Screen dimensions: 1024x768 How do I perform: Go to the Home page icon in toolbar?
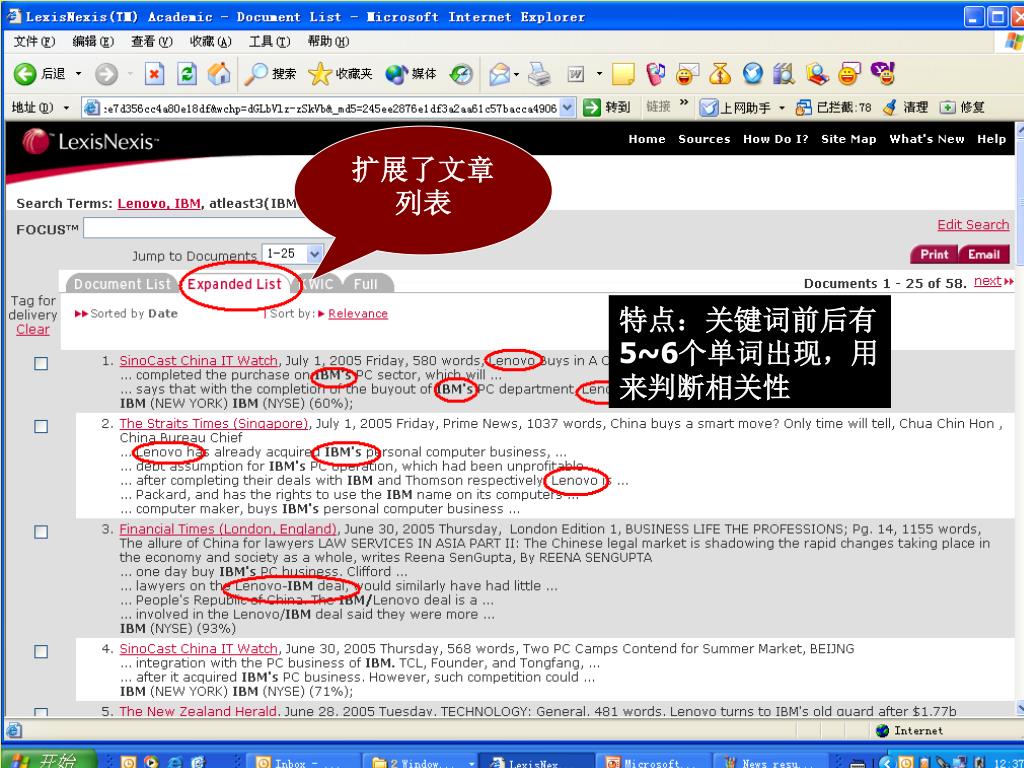[x=219, y=74]
